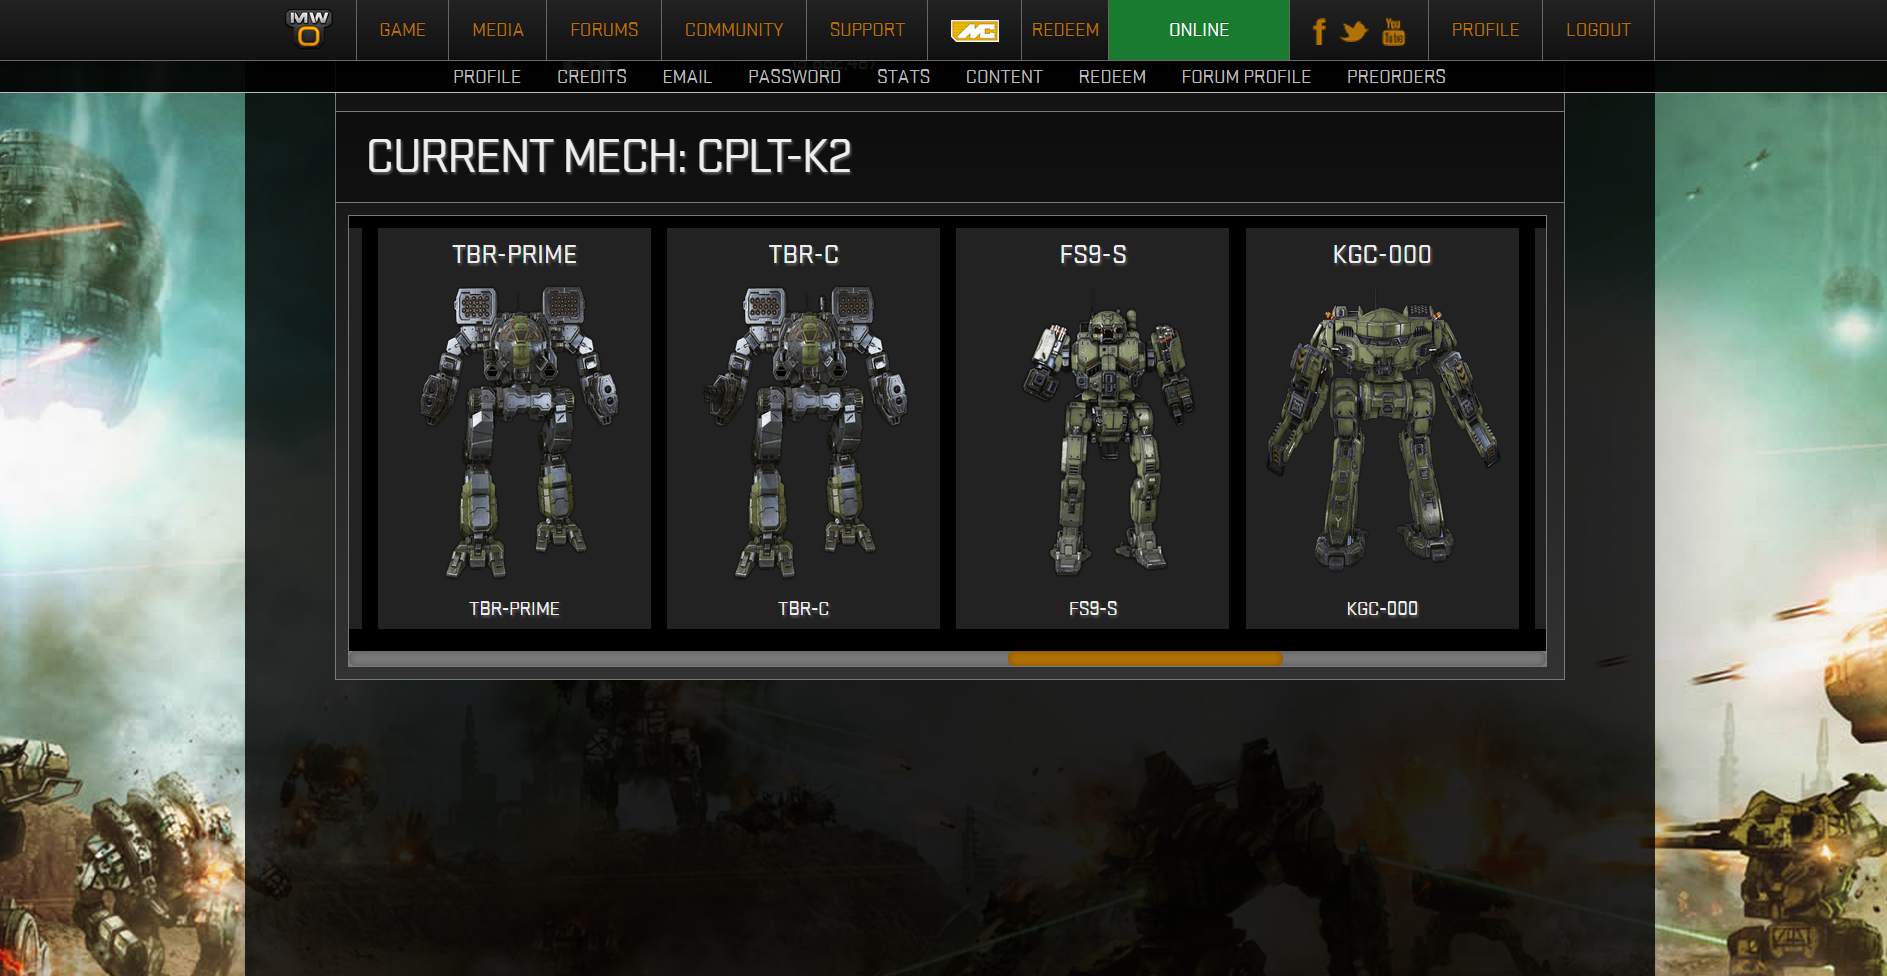
Task: Open the Twitter bird icon
Action: point(1354,32)
